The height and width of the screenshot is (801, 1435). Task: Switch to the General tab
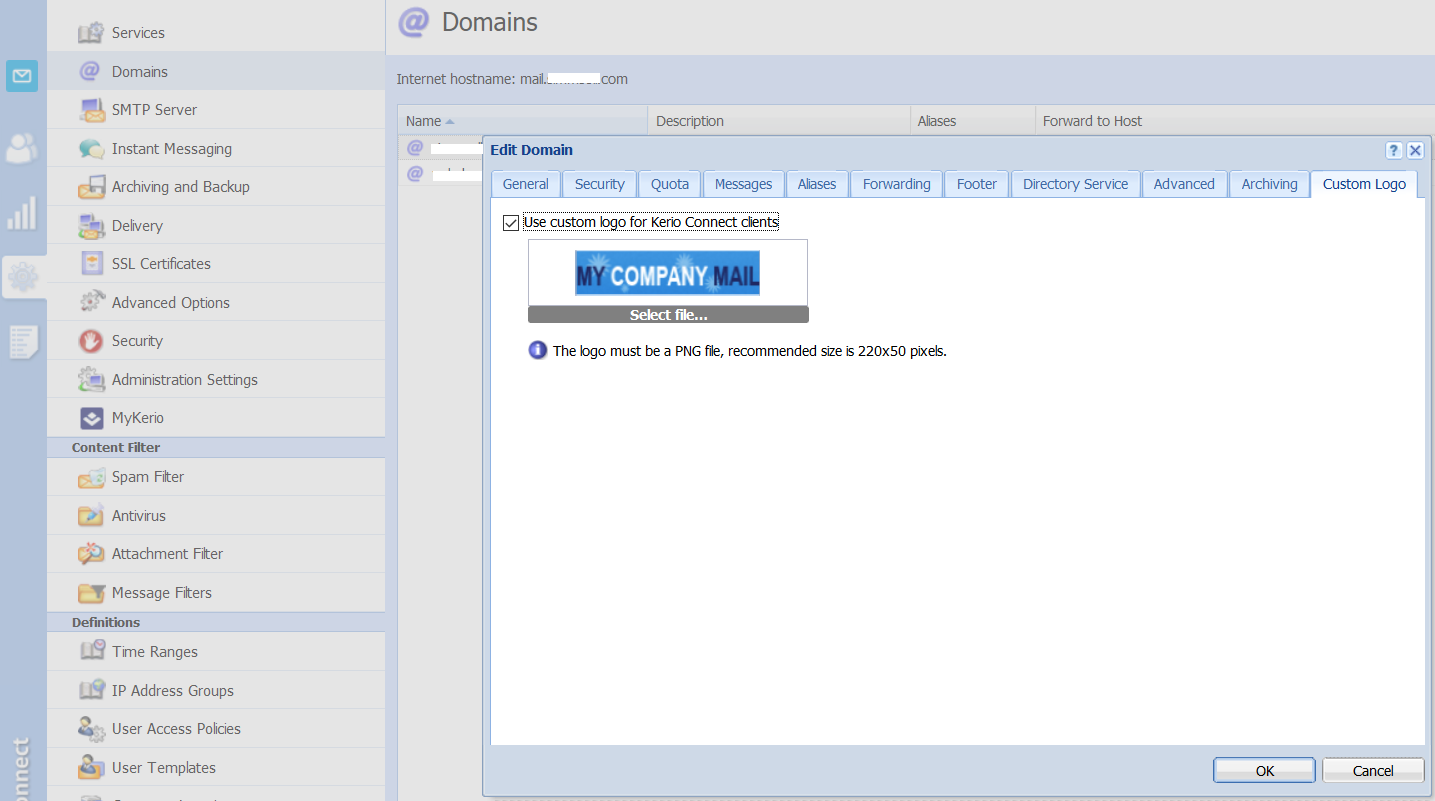(526, 184)
